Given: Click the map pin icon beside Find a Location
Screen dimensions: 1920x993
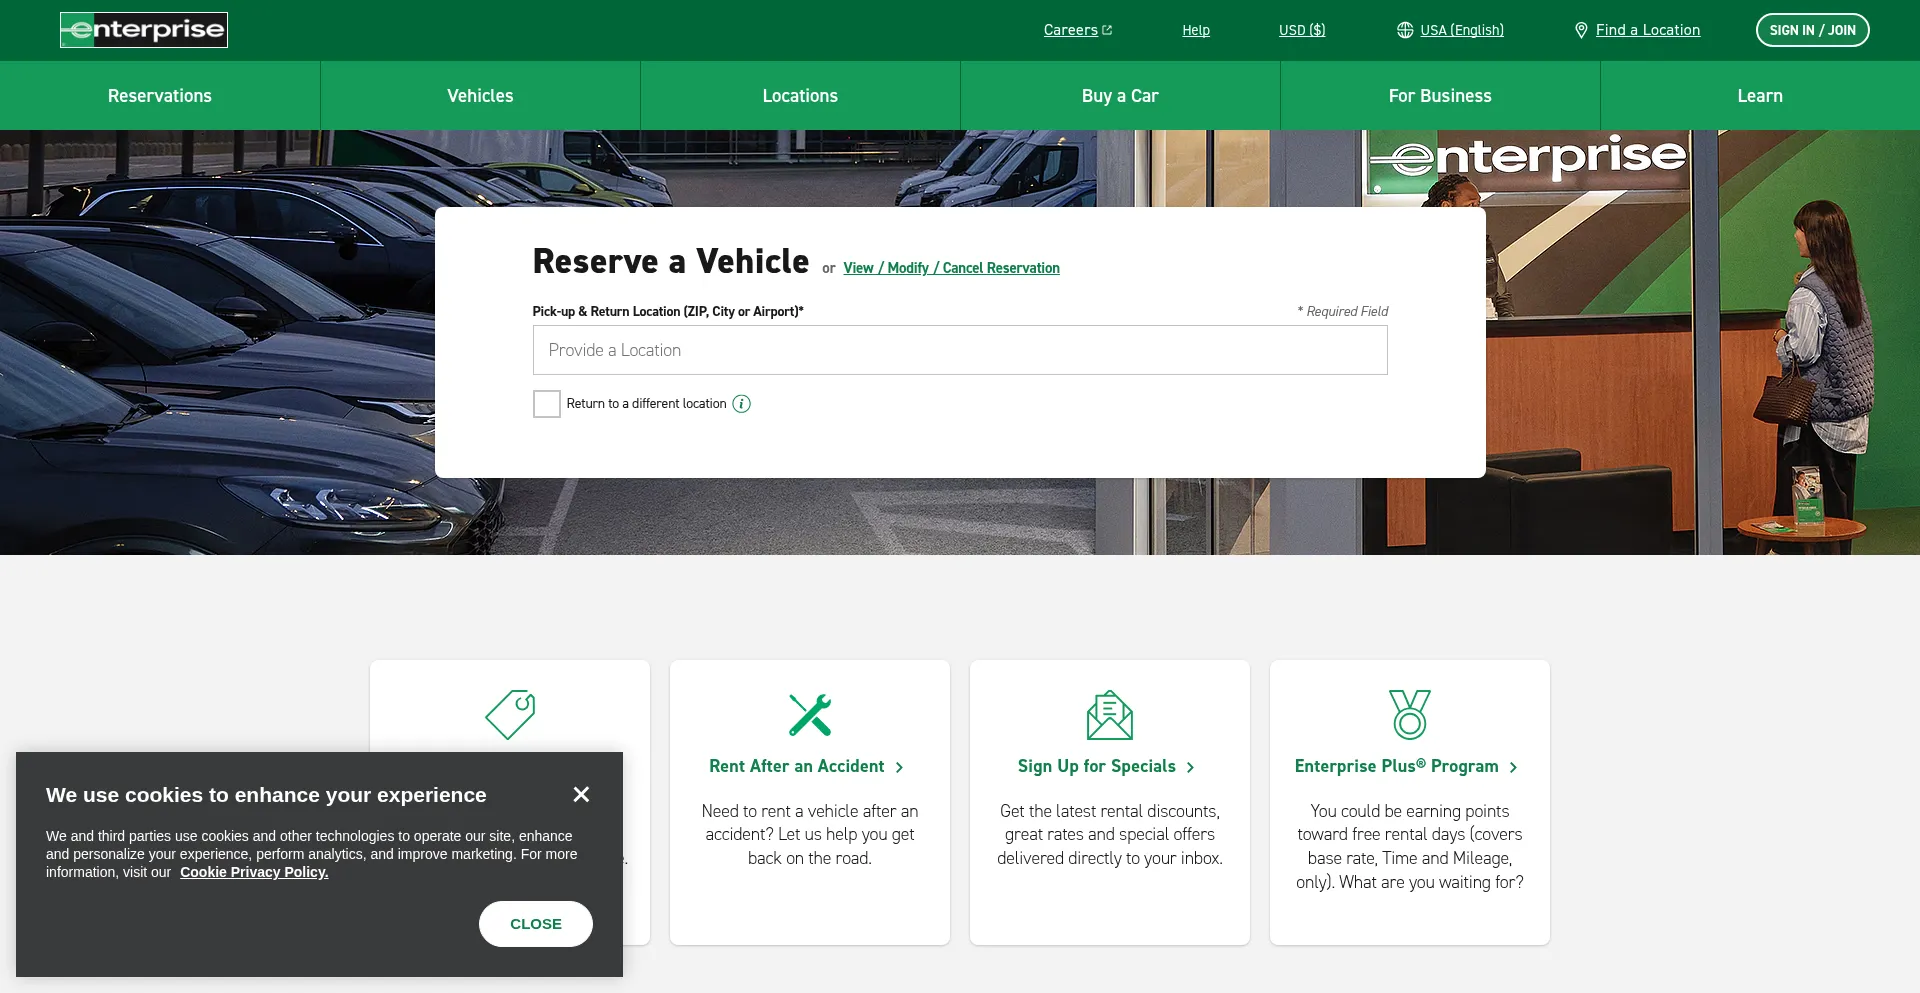Looking at the screenshot, I should click(x=1581, y=30).
